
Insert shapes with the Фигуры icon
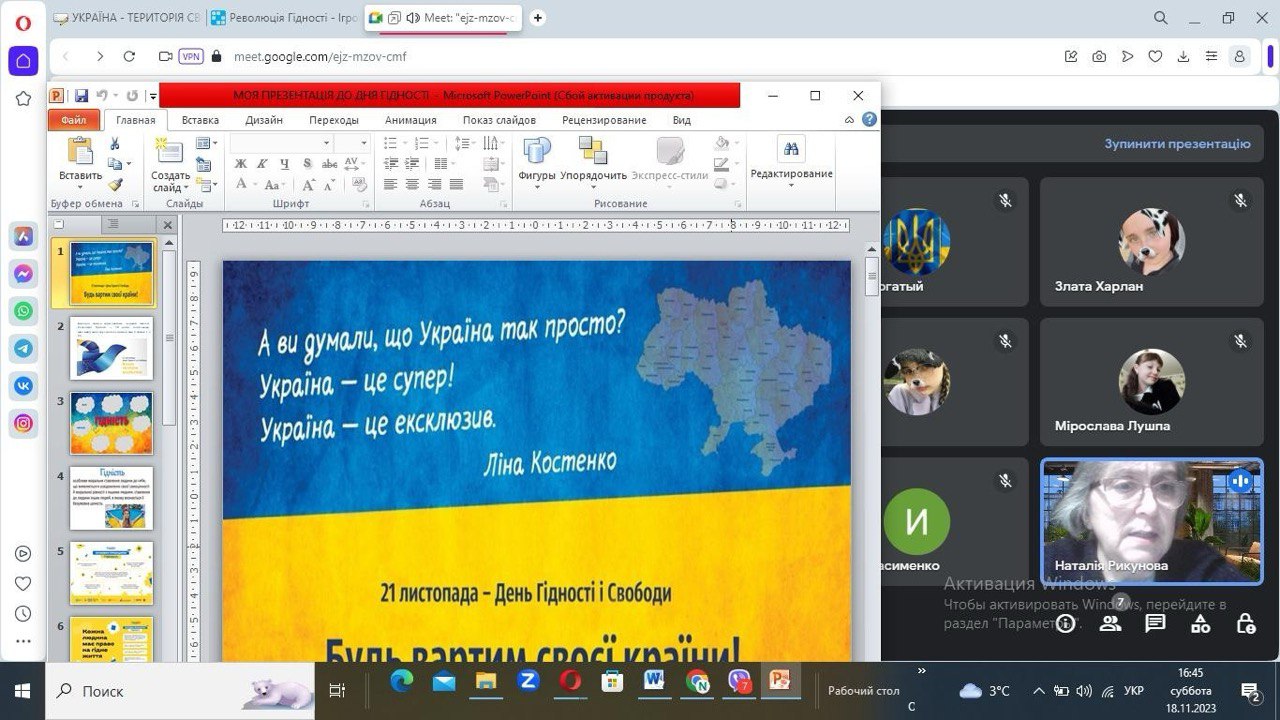pos(537,151)
